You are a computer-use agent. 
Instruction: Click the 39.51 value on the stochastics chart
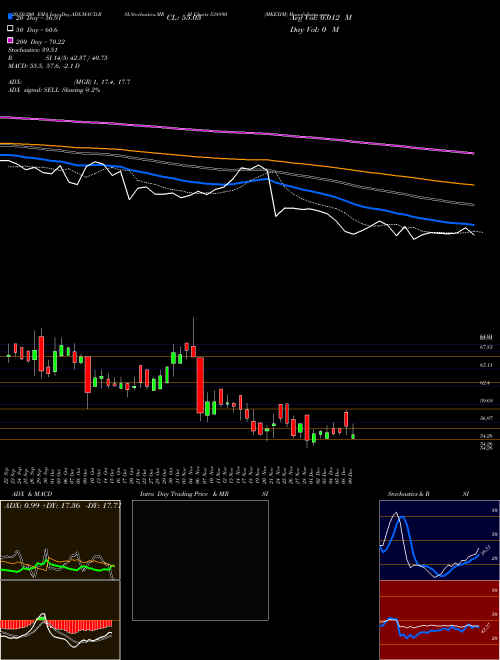pos(485,551)
